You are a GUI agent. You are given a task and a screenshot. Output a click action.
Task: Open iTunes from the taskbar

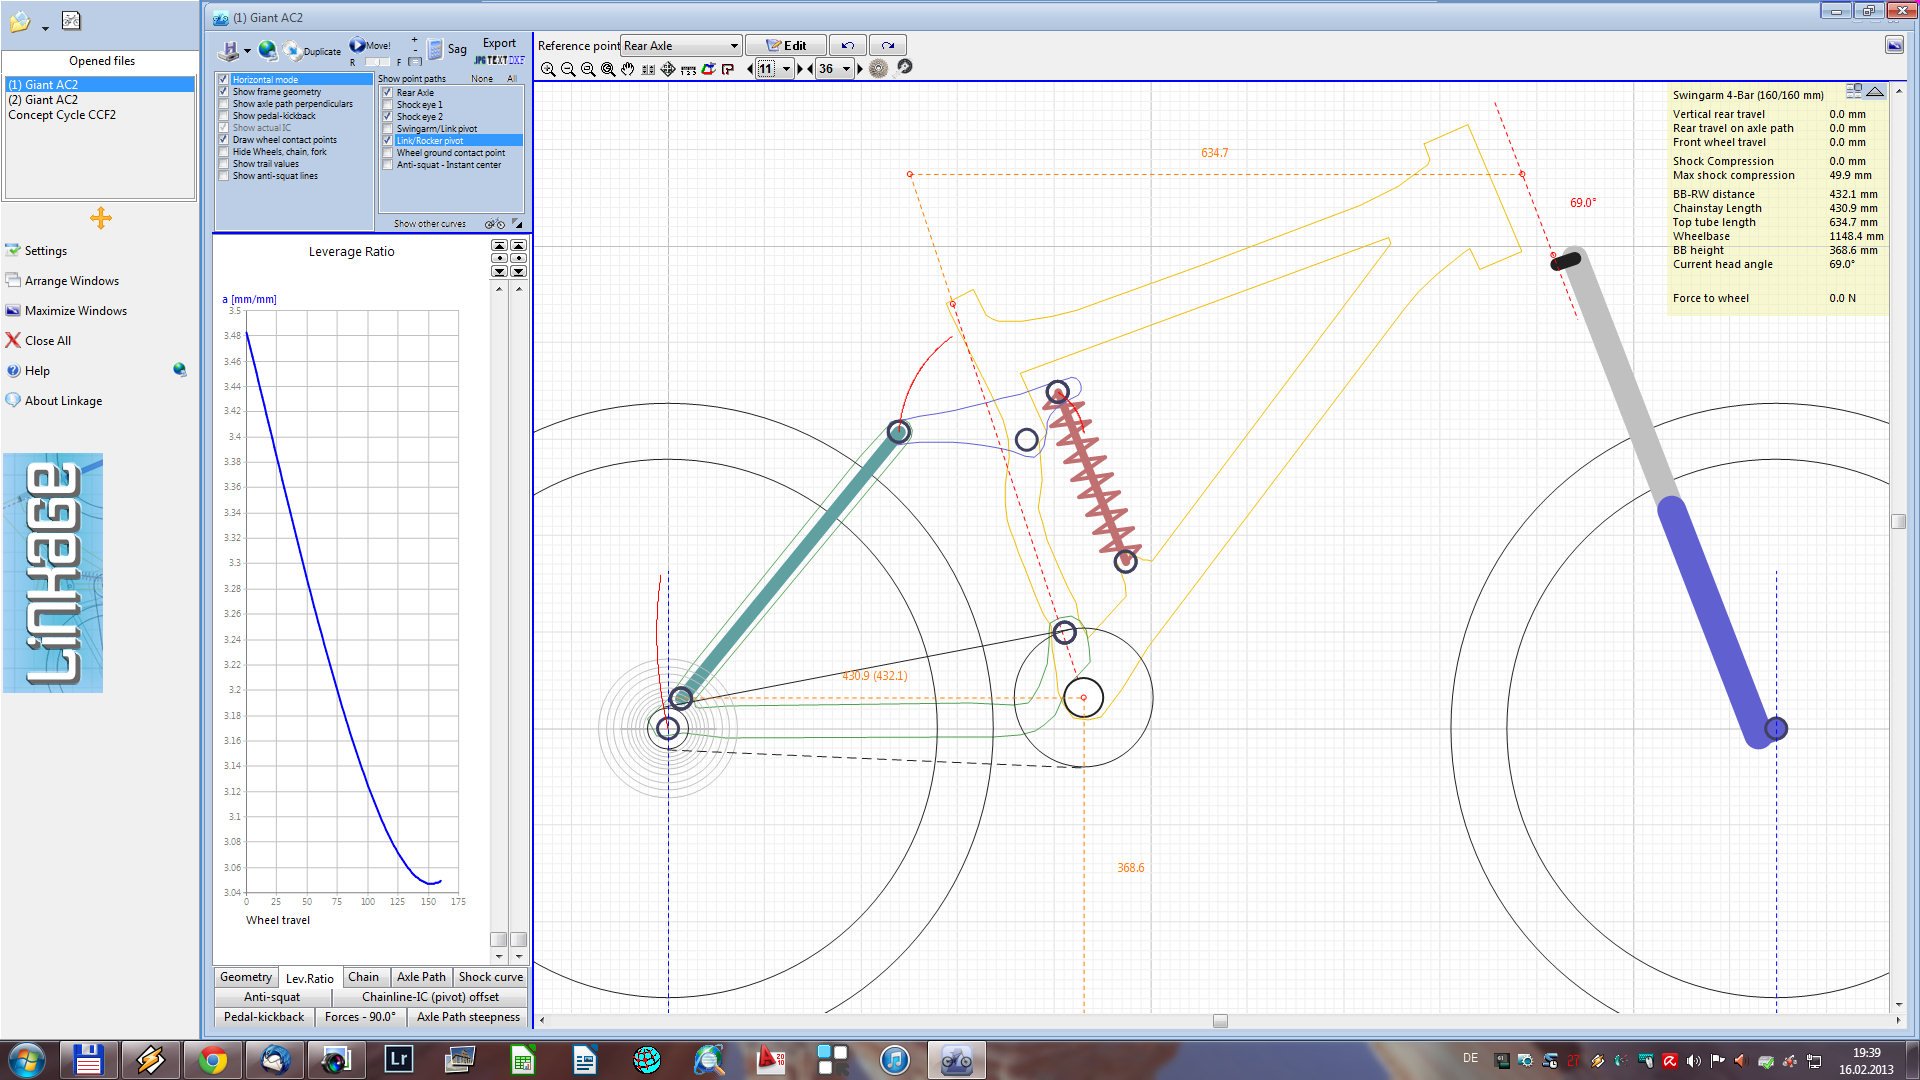click(x=894, y=1060)
